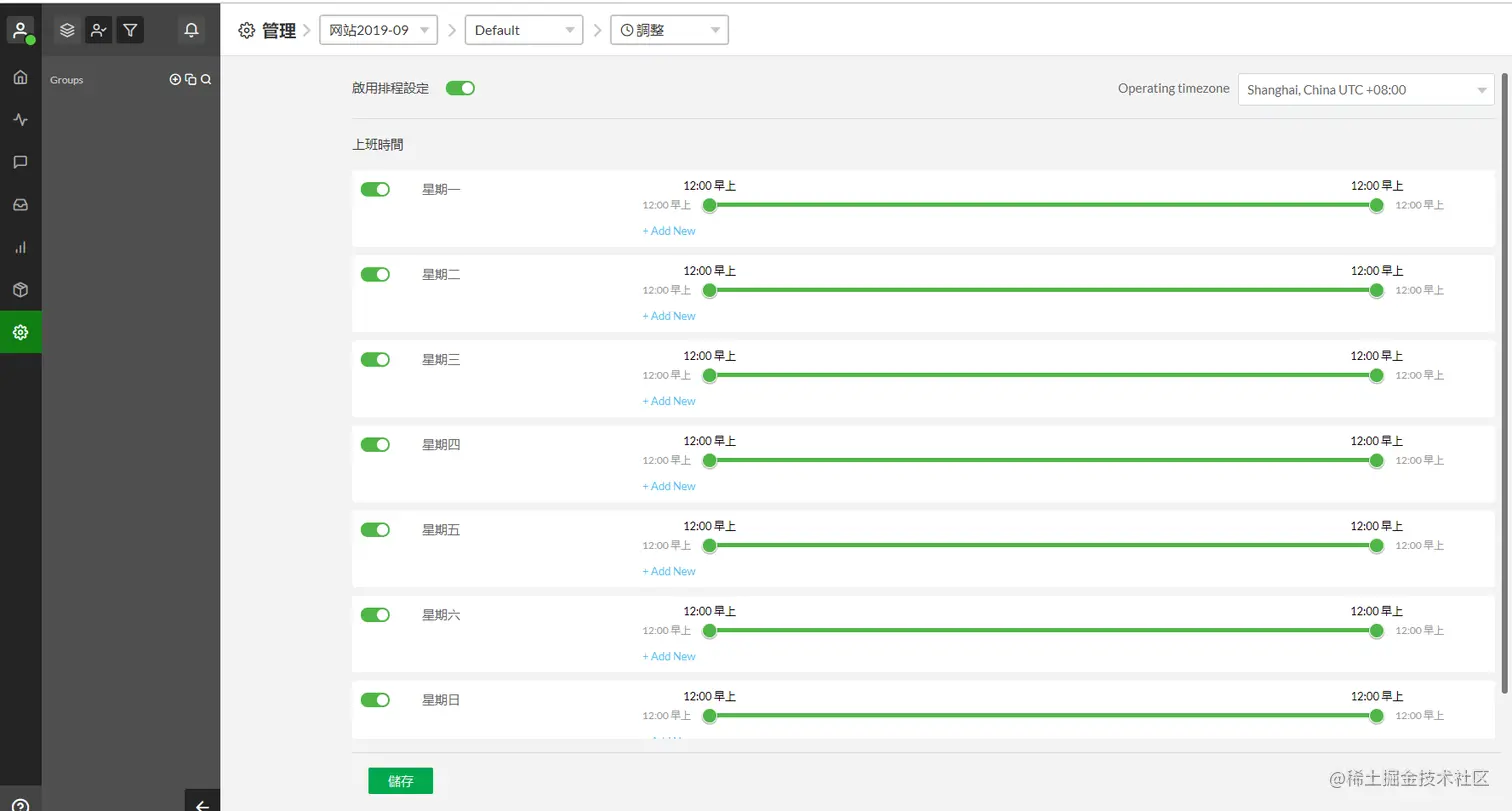
Task: Toggle the 星期四 switch
Action: point(375,444)
